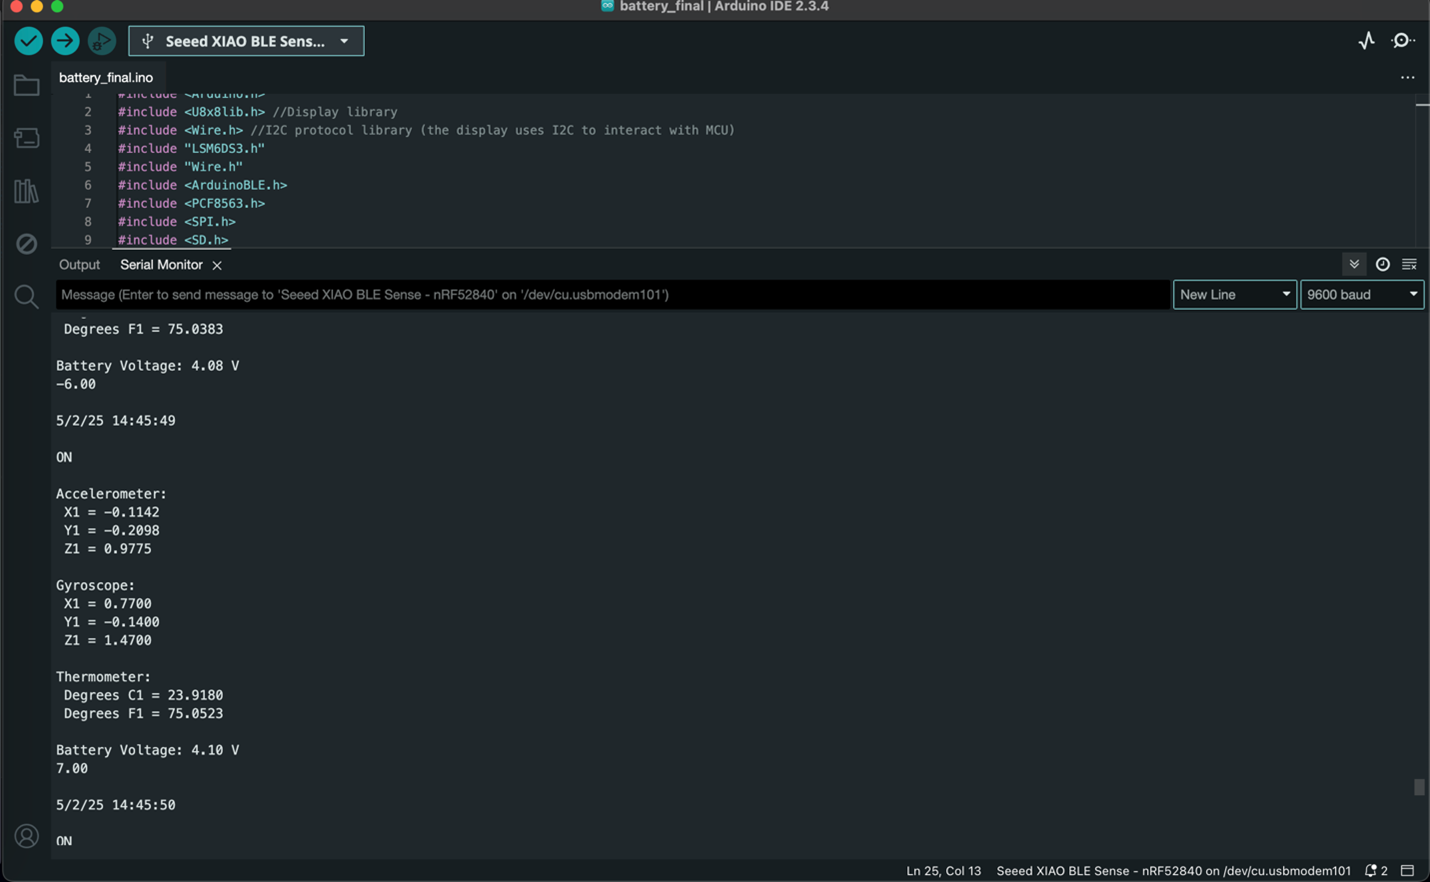Open the Serial Plotter icon
Screen dimensions: 1430x882
[x=1366, y=41]
